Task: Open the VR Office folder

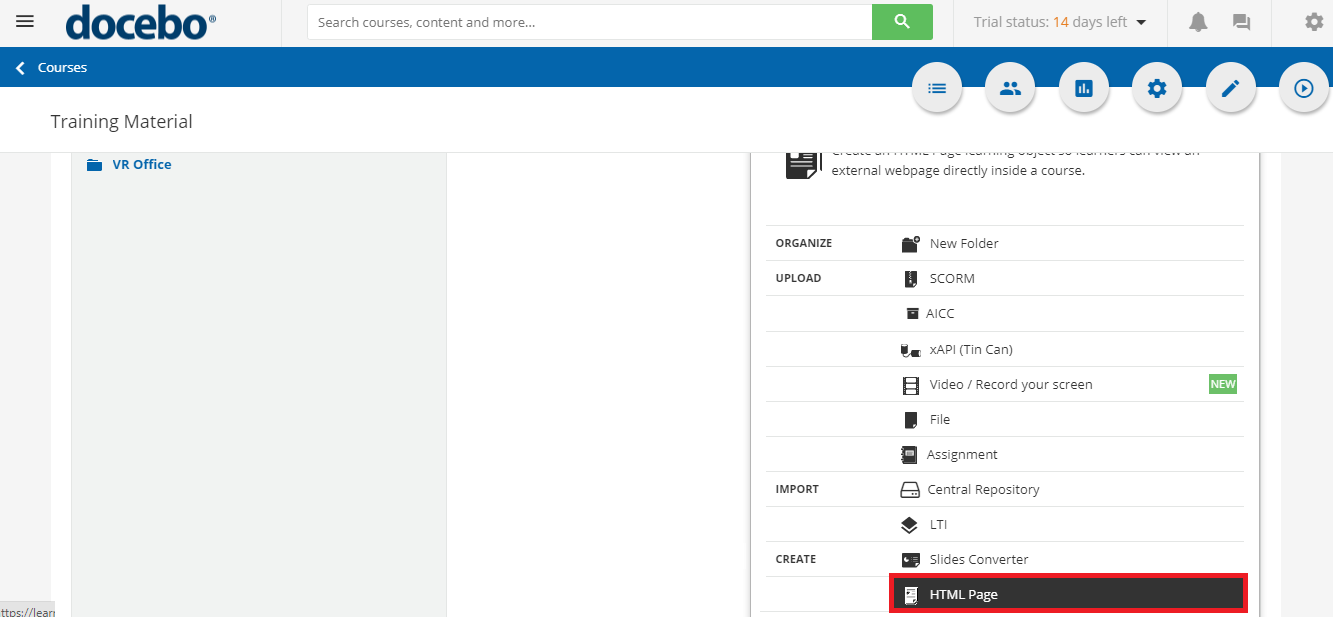Action: coord(141,165)
